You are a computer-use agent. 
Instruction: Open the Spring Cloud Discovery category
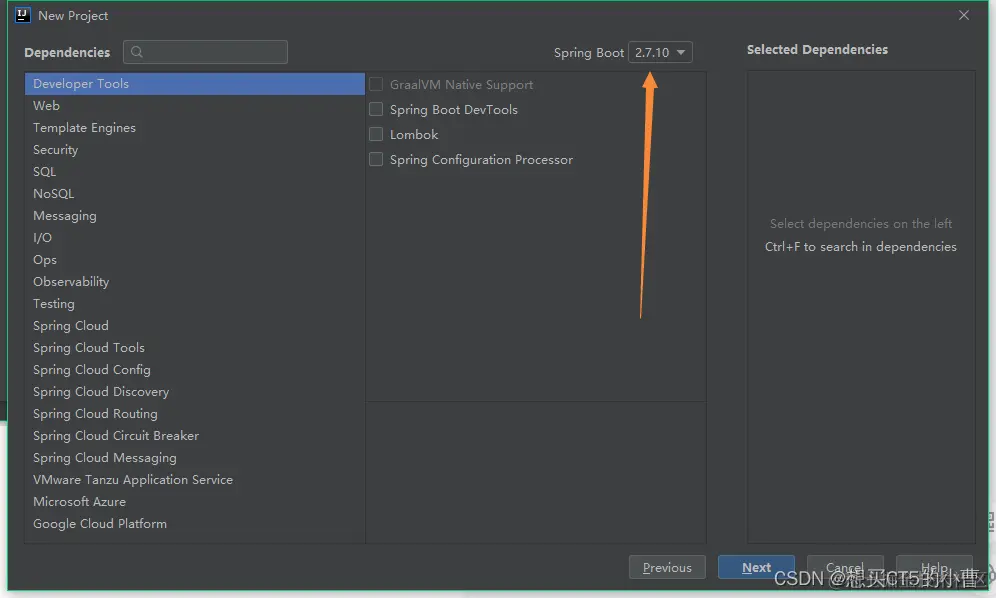tap(194, 392)
